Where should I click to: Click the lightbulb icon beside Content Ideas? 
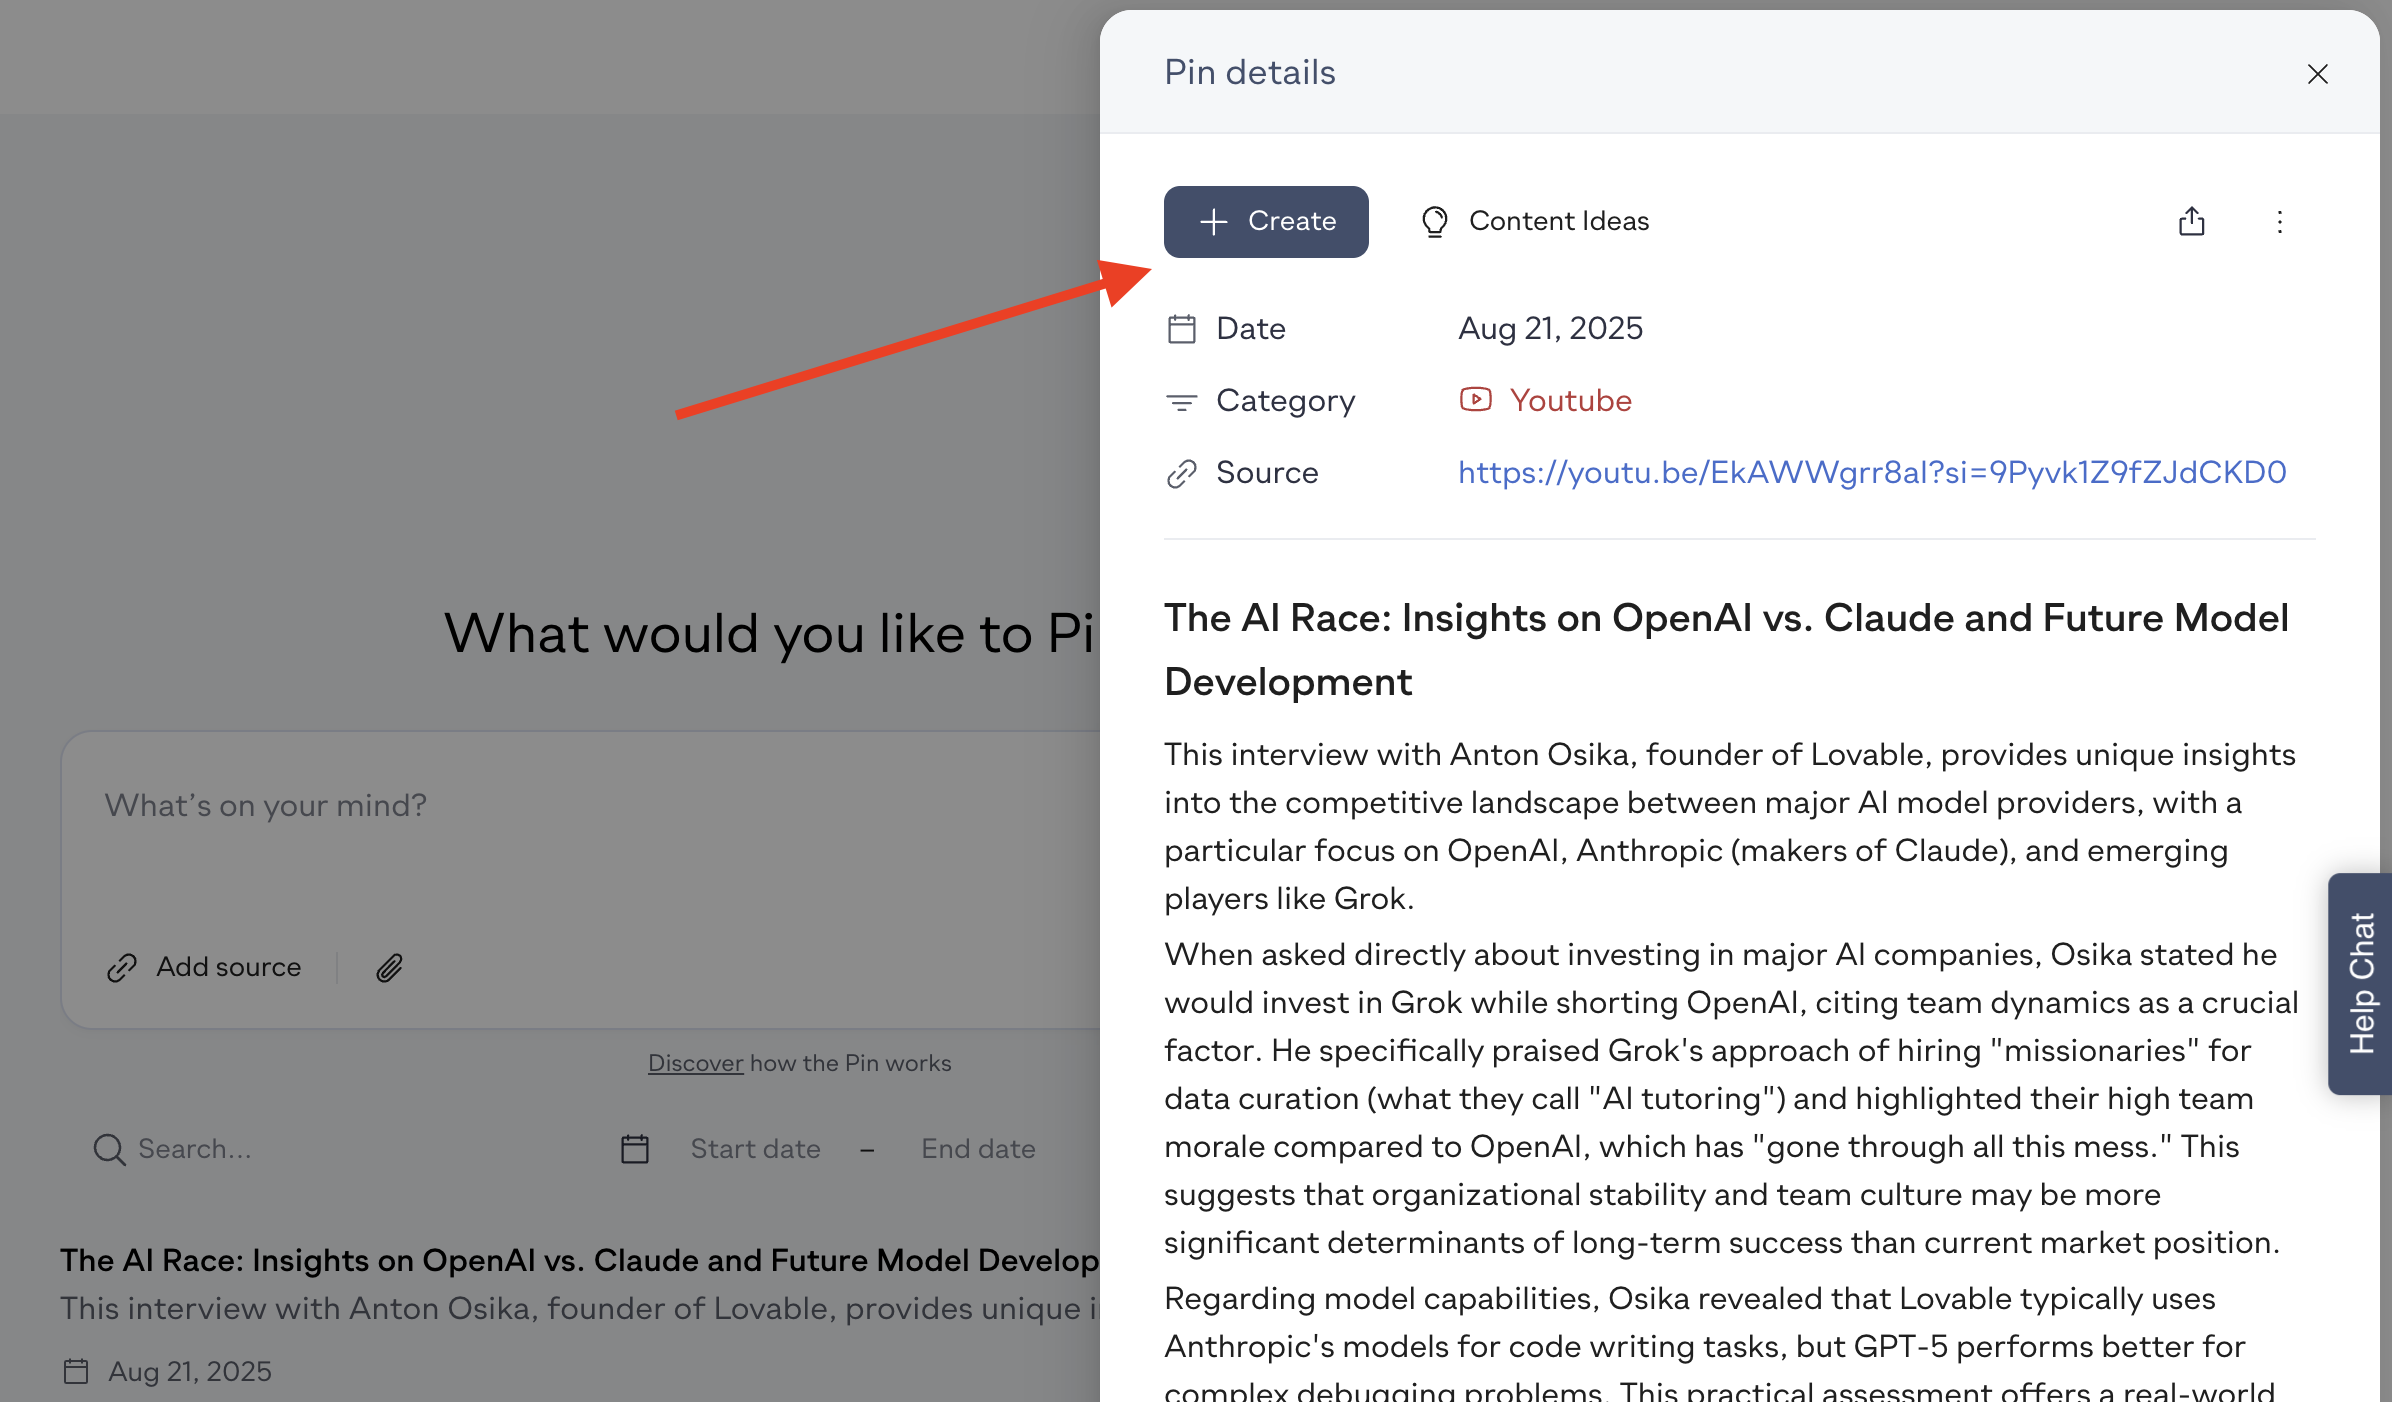pyautogui.click(x=1434, y=221)
